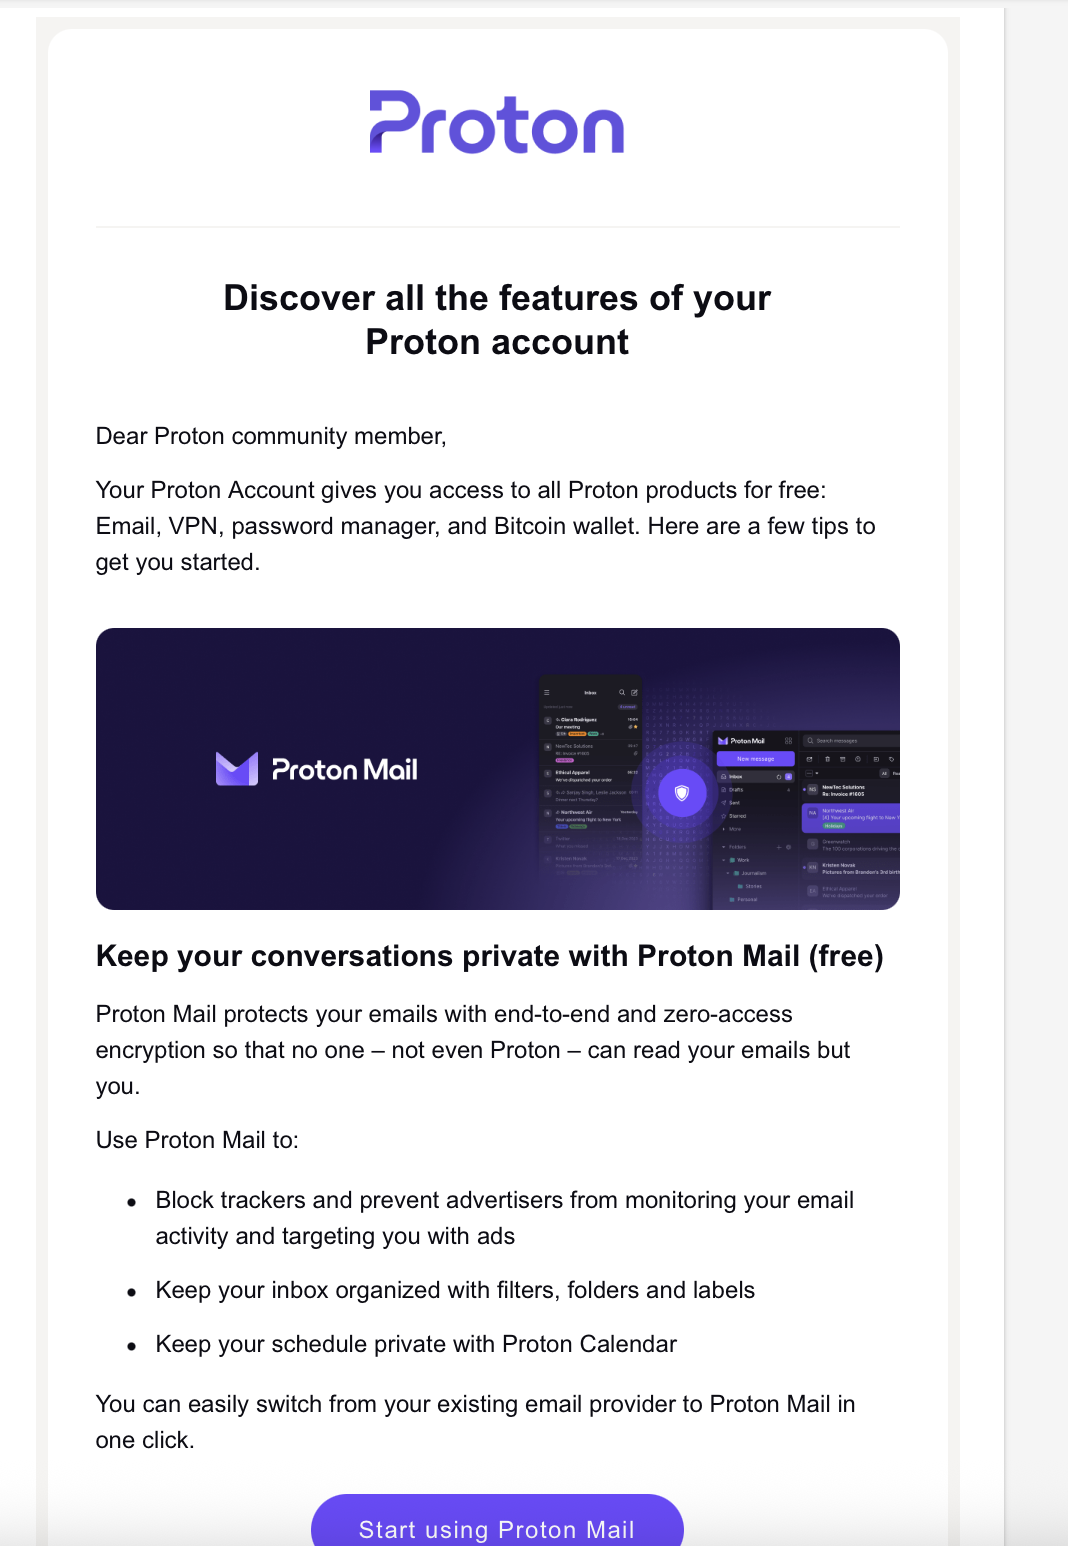This screenshot has height=1546, width=1068.
Task: Click the trash icon in the mockup toolbar
Action: [x=827, y=759]
